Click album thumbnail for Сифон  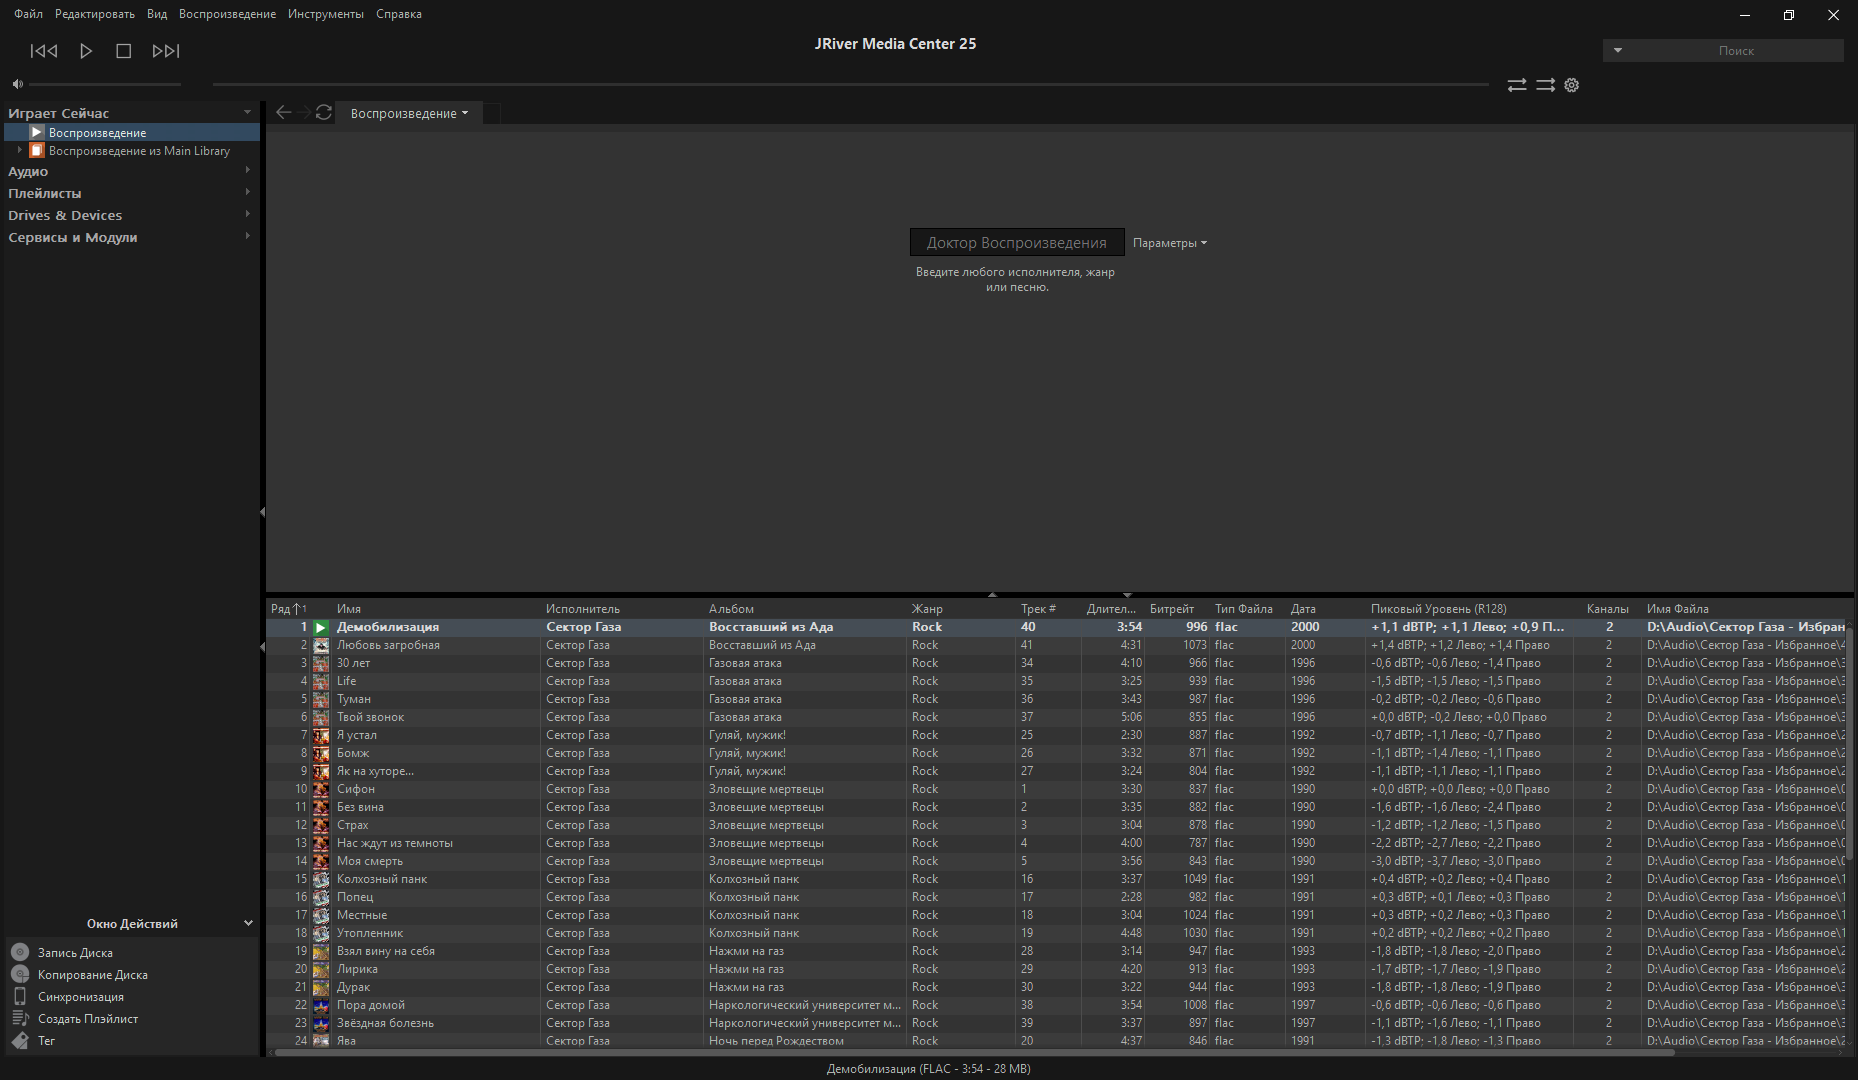[321, 789]
